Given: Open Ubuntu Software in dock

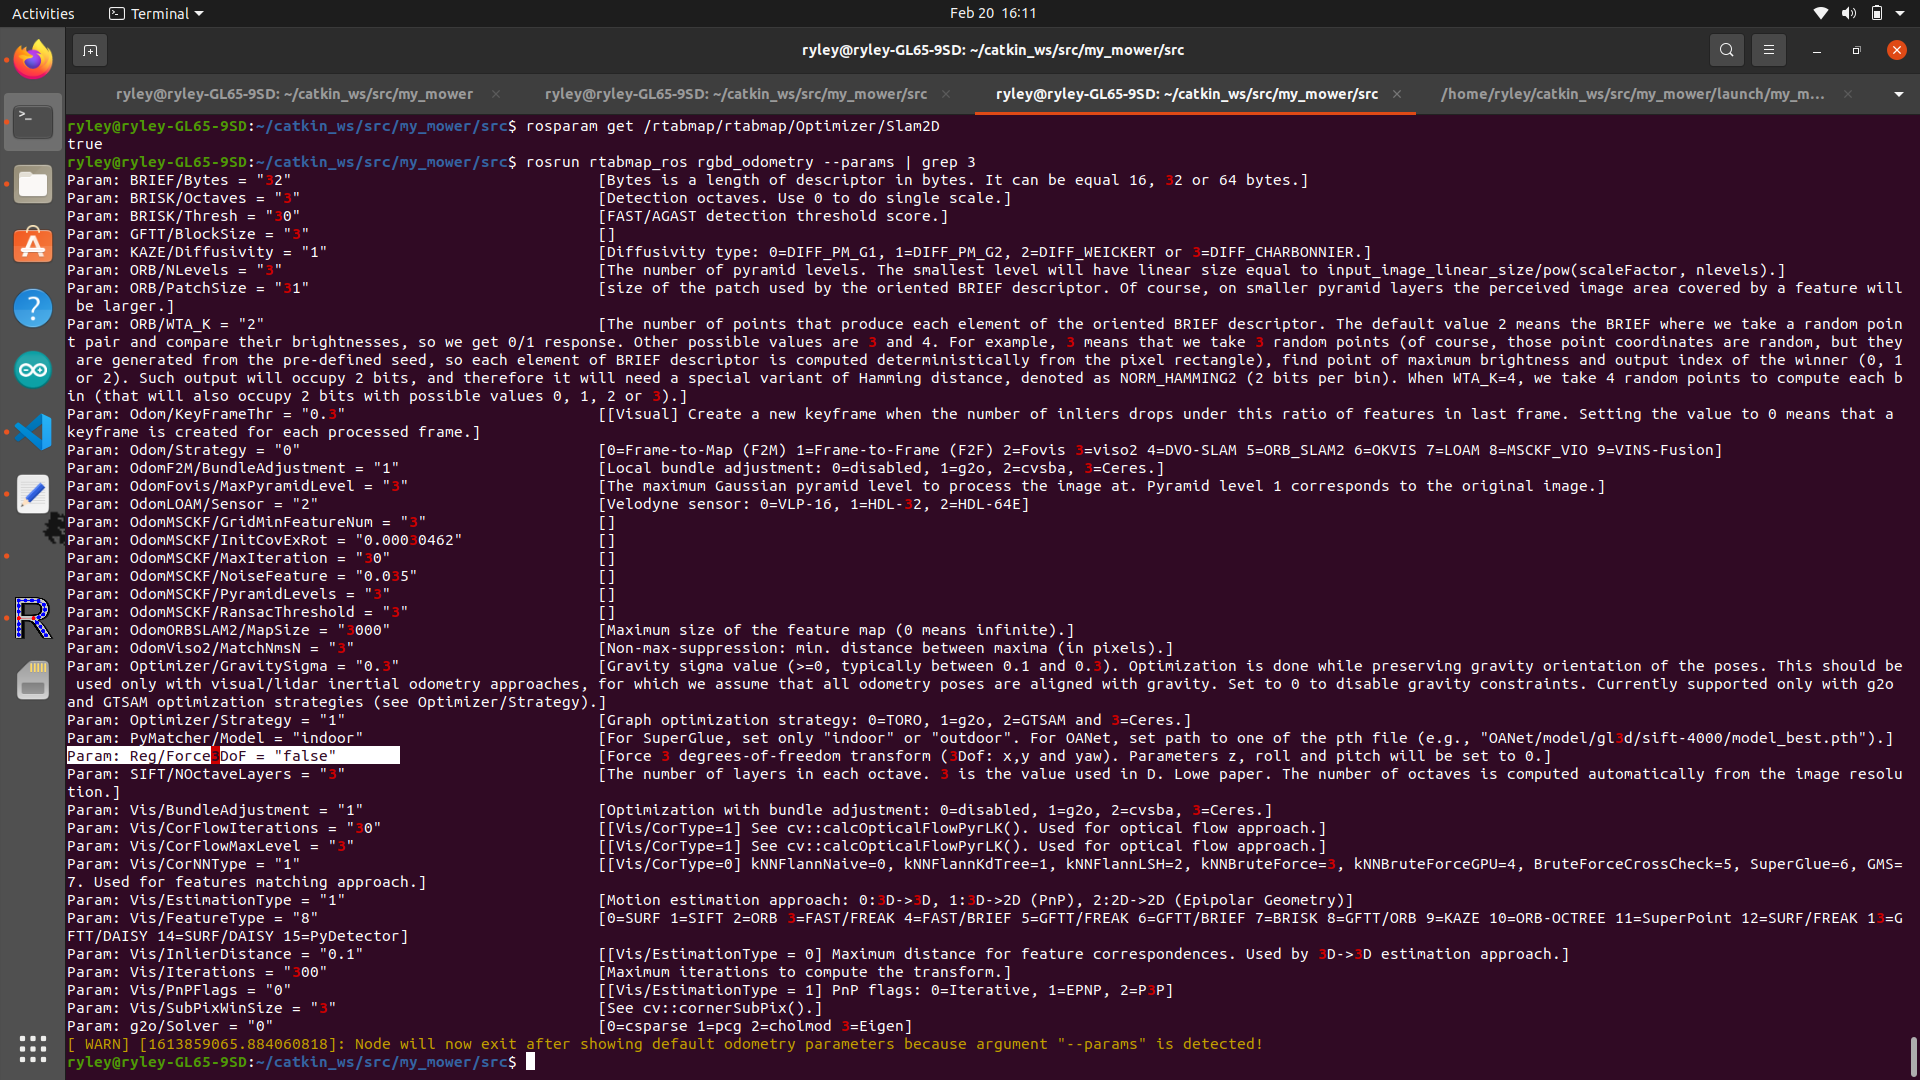Looking at the screenshot, I should click(33, 246).
